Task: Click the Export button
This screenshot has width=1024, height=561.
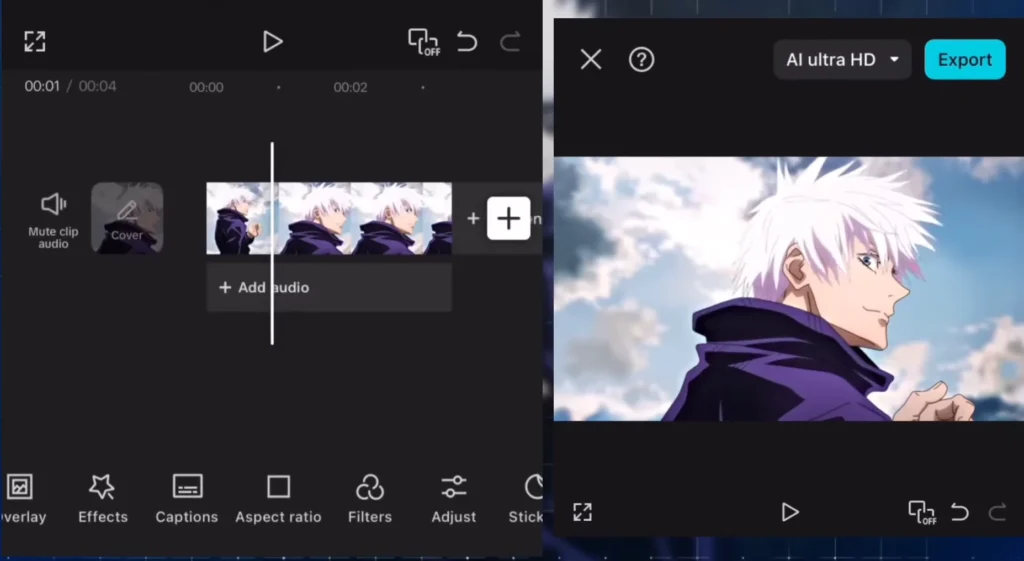Action: pos(965,59)
